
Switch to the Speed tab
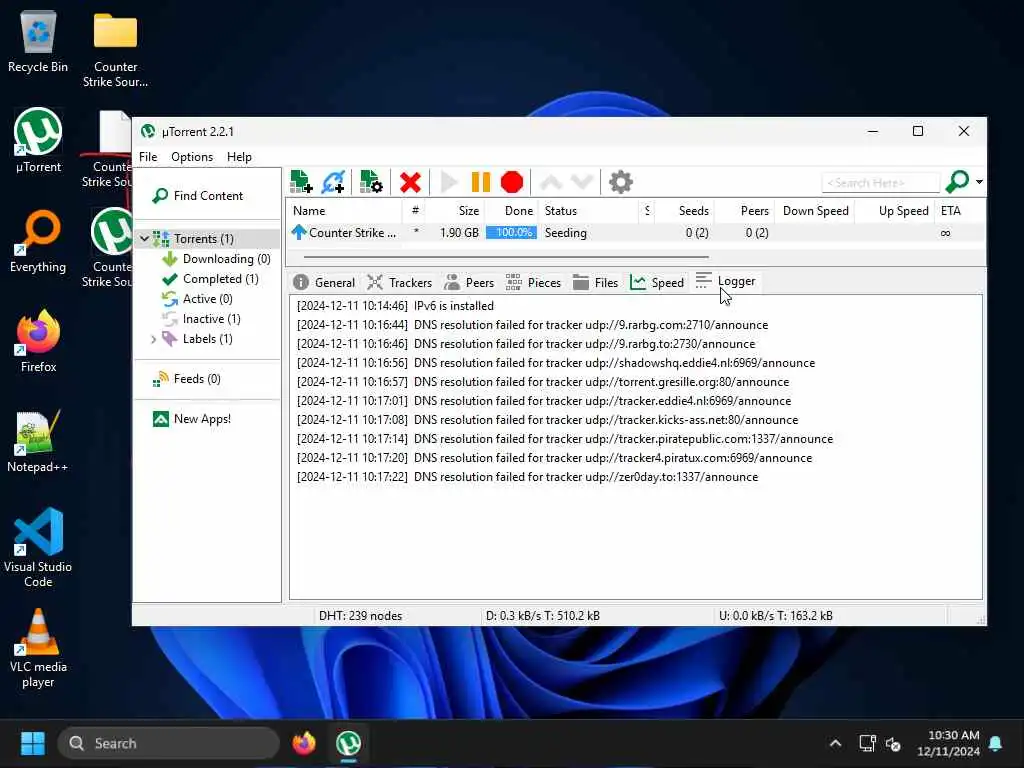[657, 282]
